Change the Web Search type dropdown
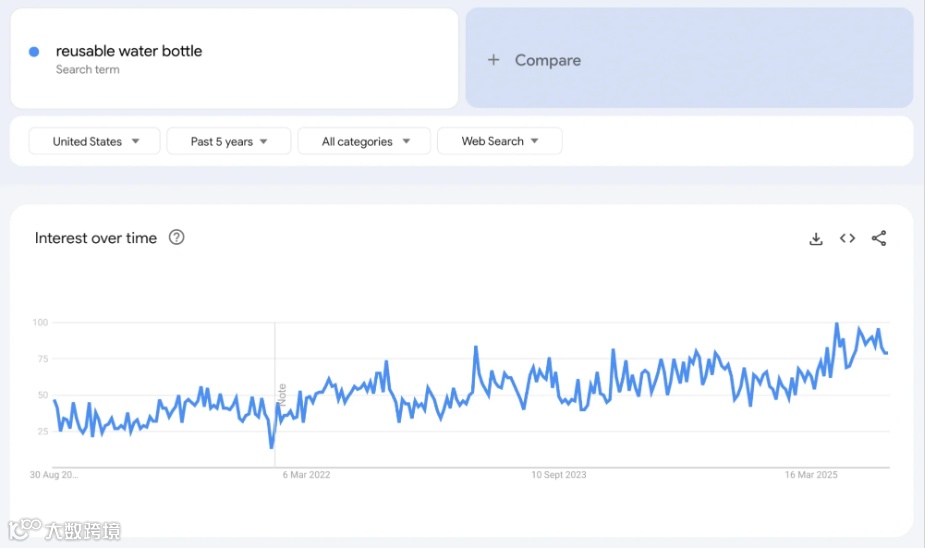Screen dimensions: 926x548 coord(499,142)
